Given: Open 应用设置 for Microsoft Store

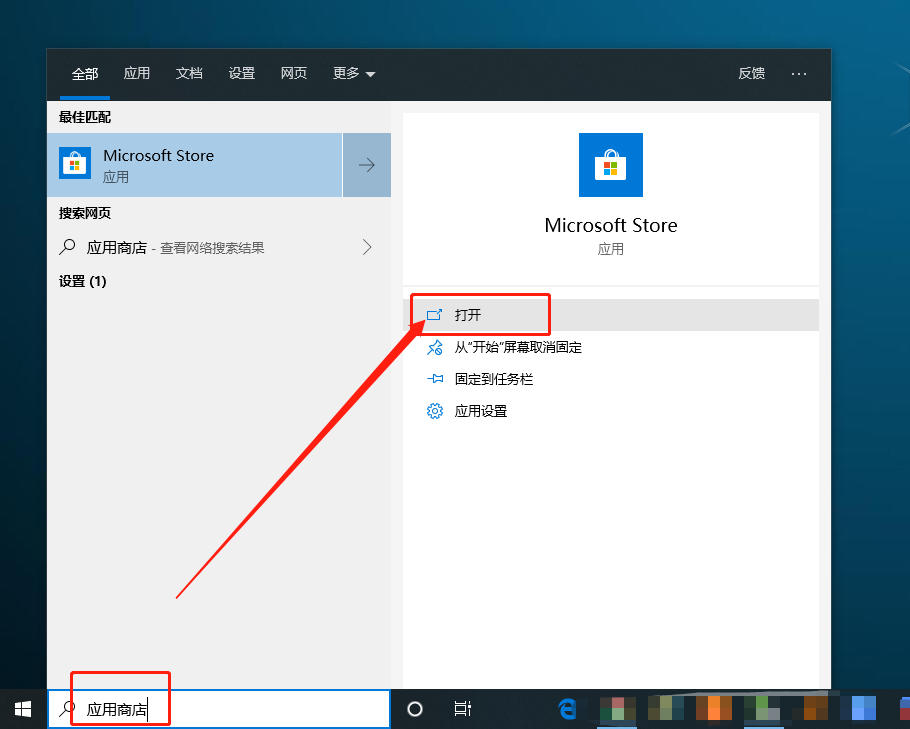Looking at the screenshot, I should (611, 411).
